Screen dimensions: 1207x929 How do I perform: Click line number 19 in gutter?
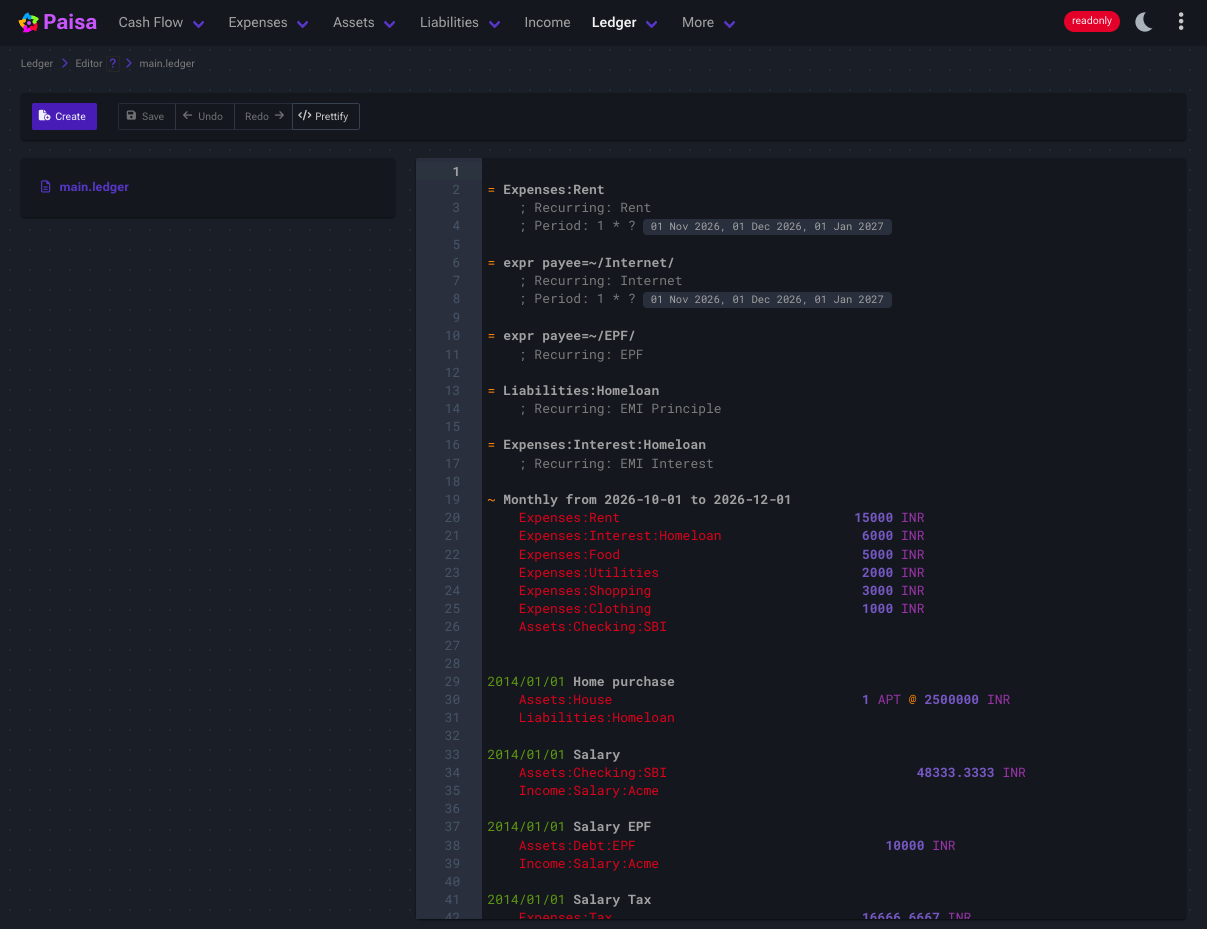(453, 500)
